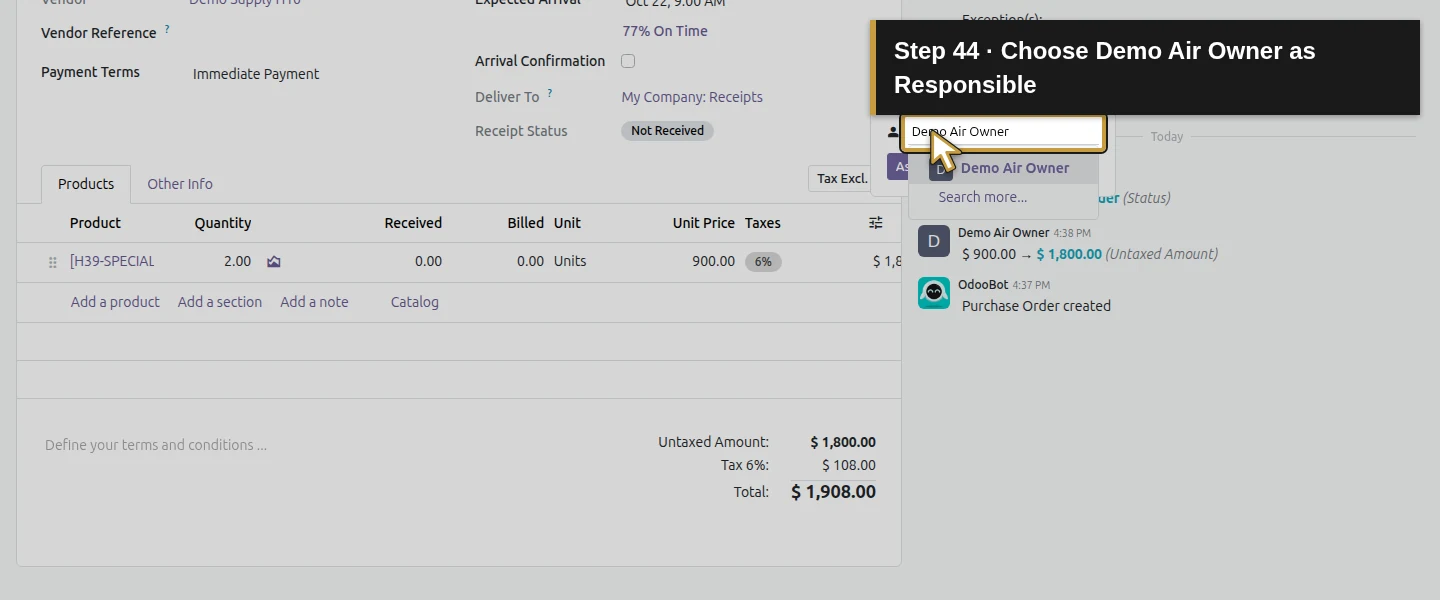Viewport: 1440px width, 600px height.
Task: Click the Units cell in the product line
Action: click(x=570, y=262)
